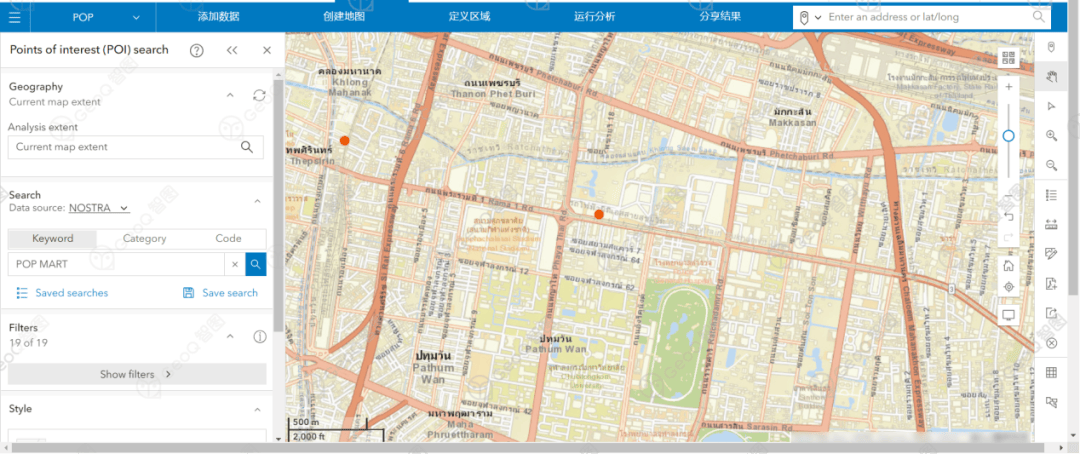Click the left panel vertical scrollbar
Viewport: 1080px width, 454px height.
(x=278, y=207)
